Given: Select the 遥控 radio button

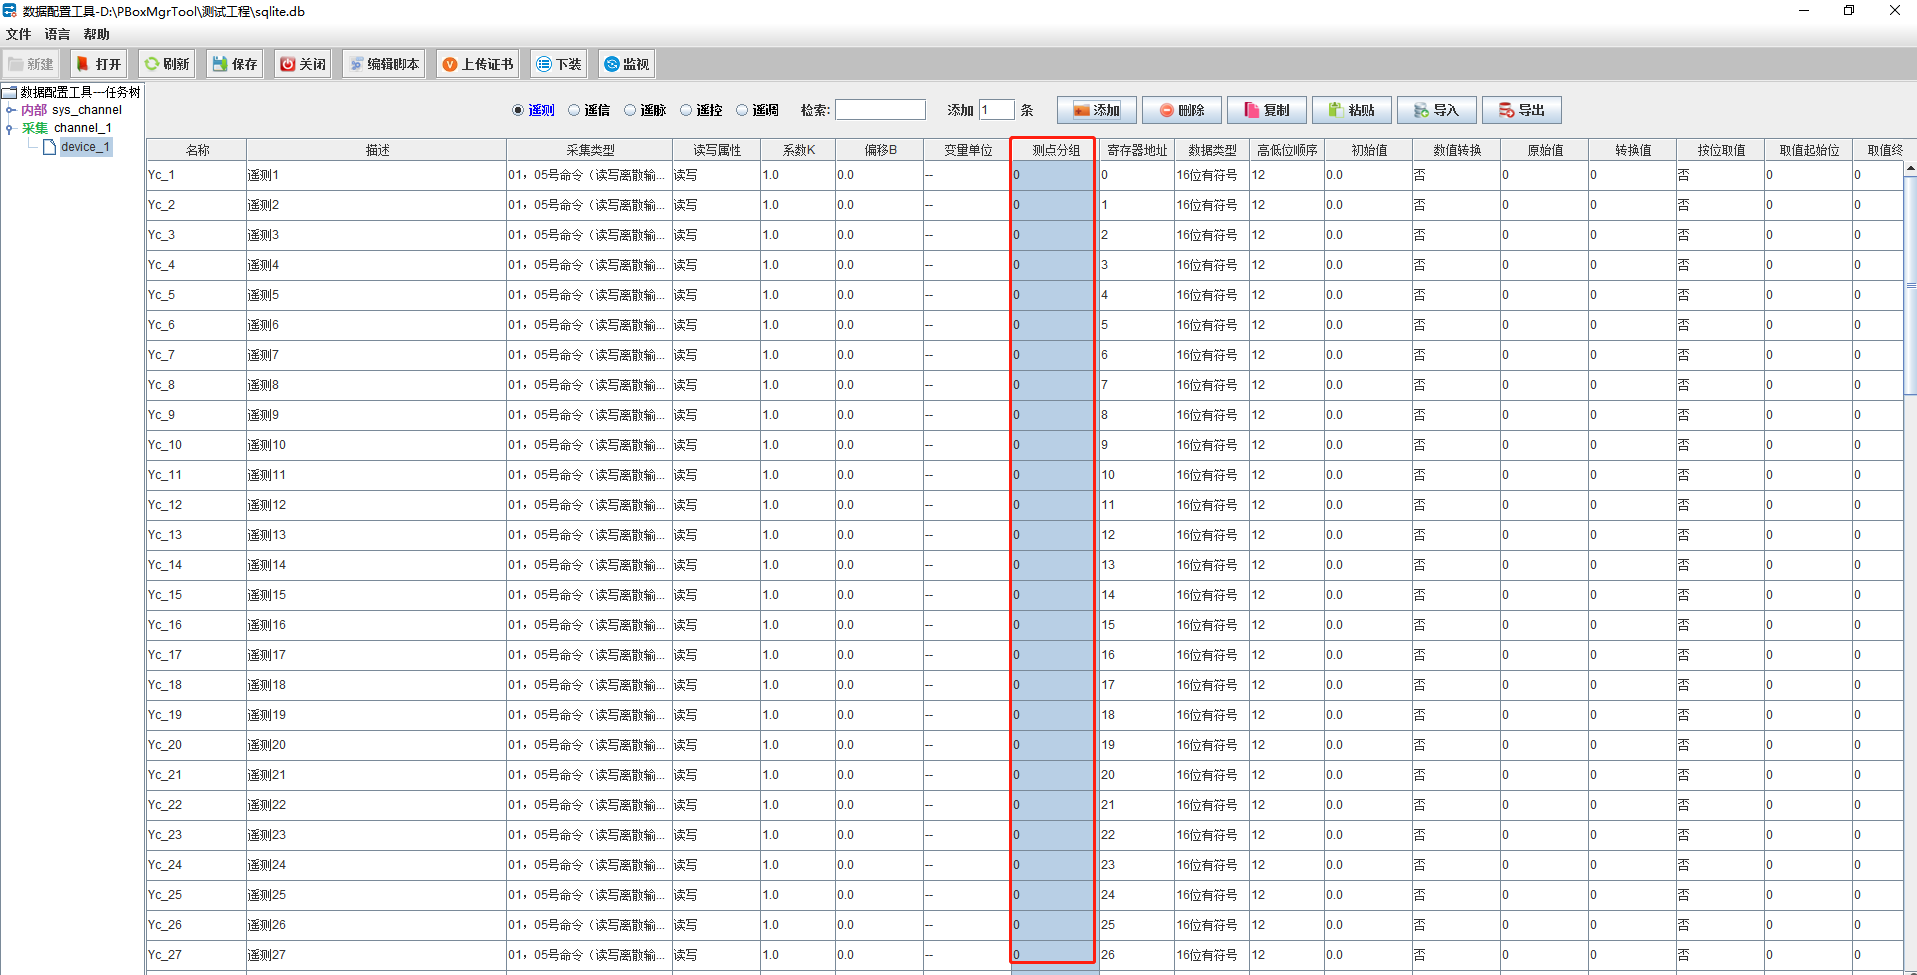Looking at the screenshot, I should (686, 110).
